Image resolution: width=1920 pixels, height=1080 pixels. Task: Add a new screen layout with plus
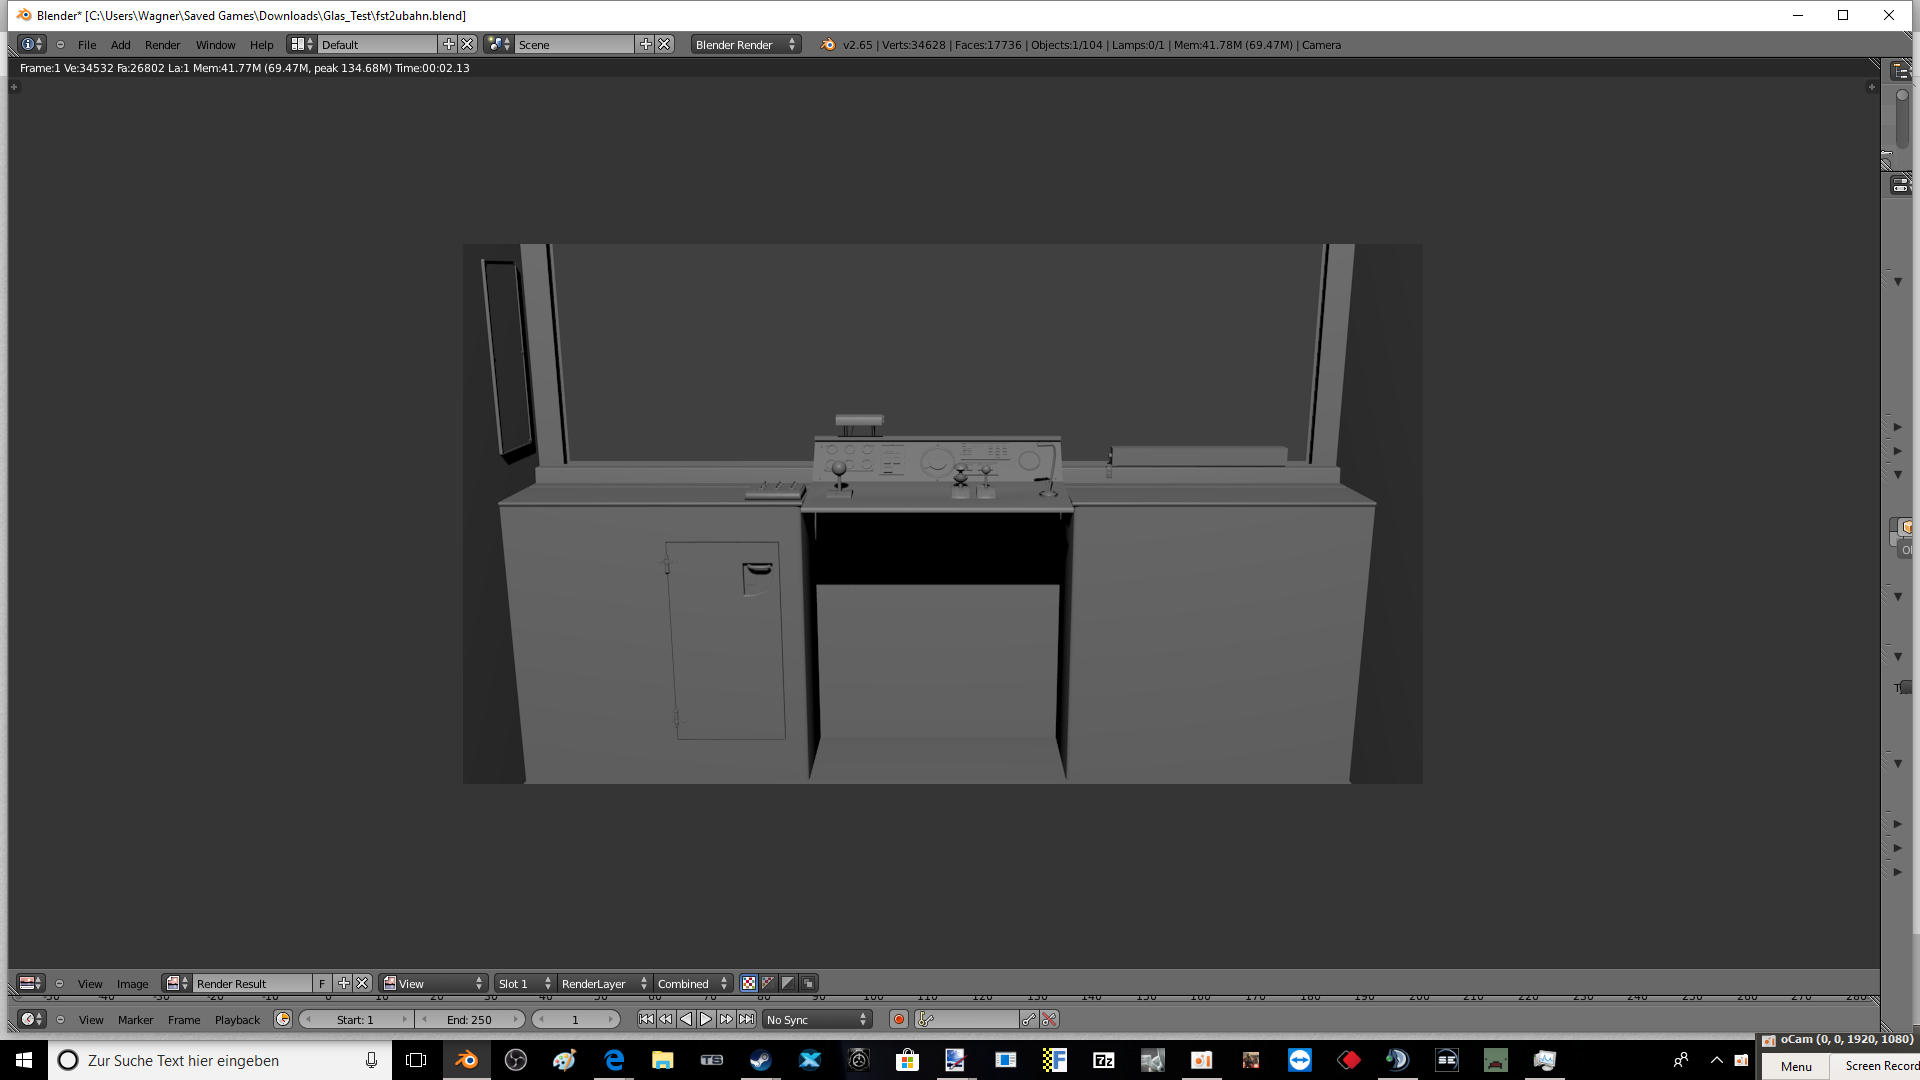point(449,45)
